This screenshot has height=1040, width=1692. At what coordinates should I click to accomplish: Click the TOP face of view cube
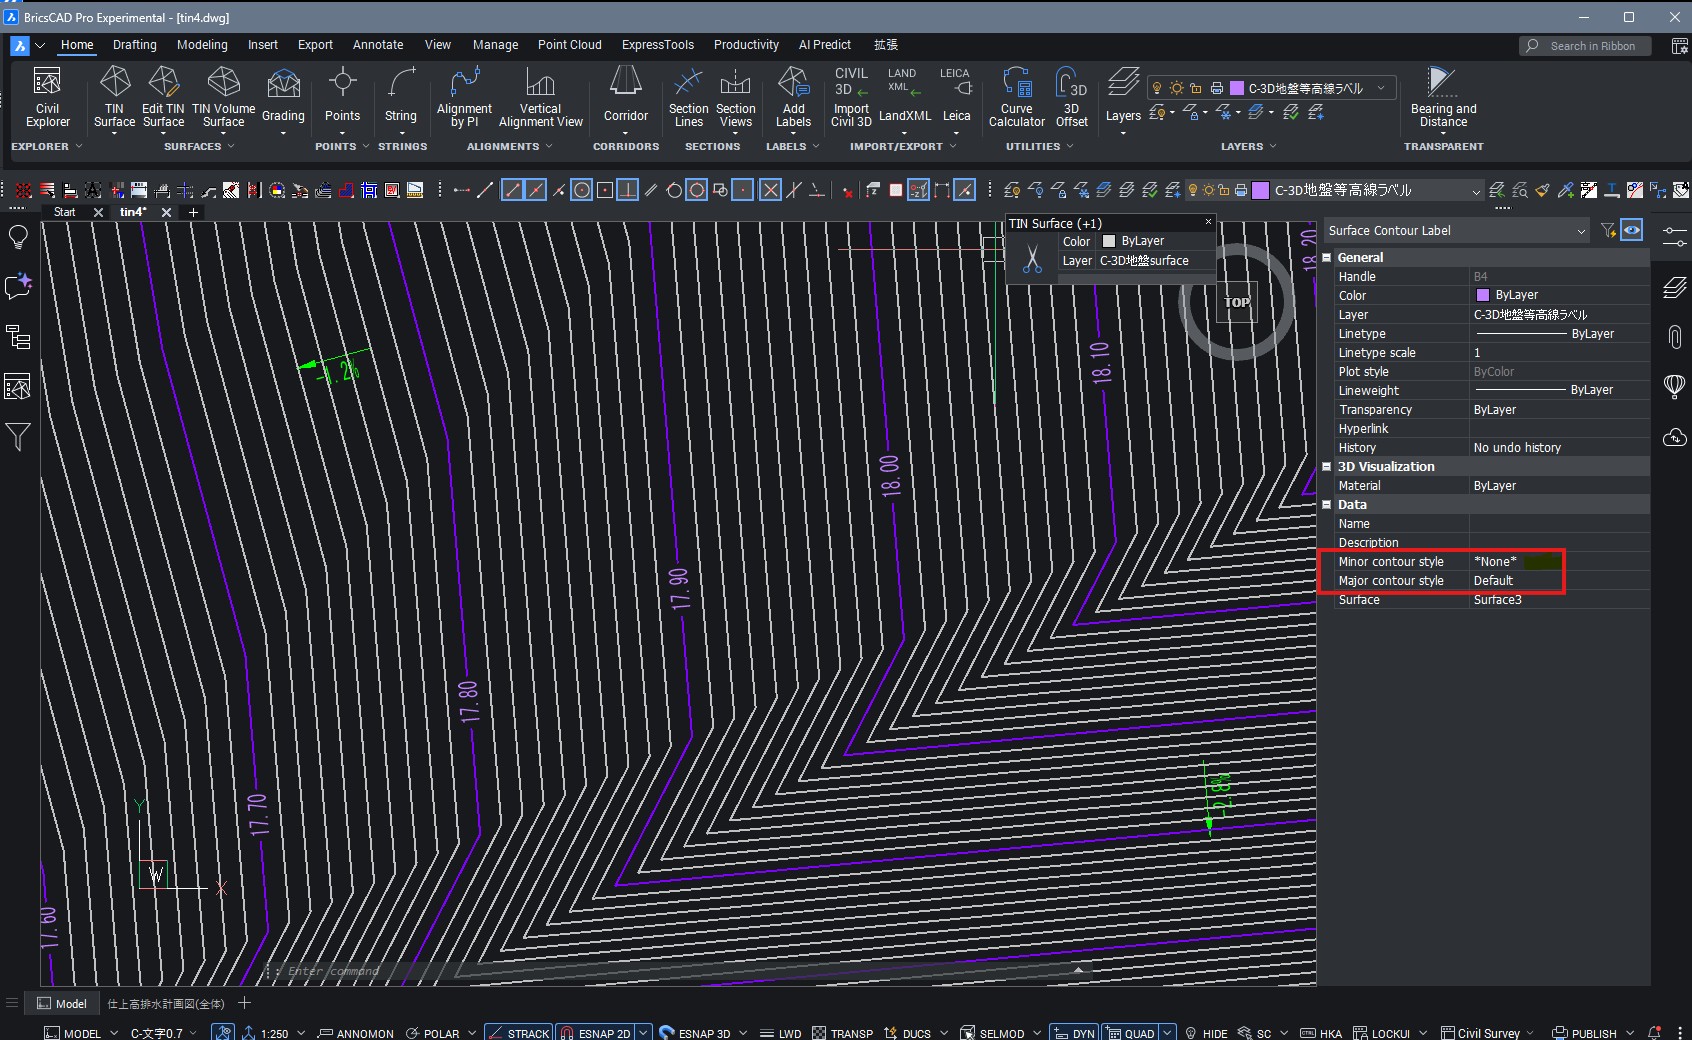(x=1237, y=302)
